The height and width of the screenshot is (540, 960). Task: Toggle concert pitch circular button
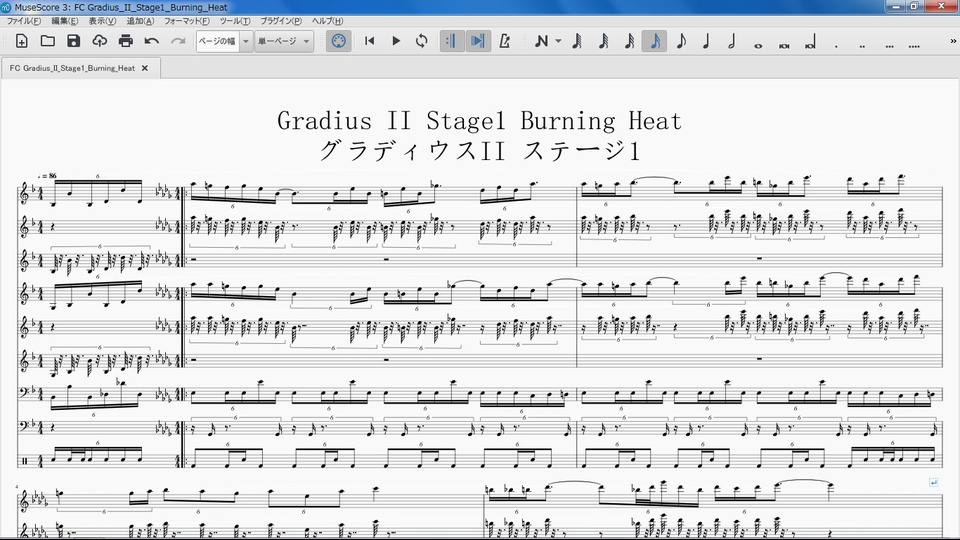339,41
